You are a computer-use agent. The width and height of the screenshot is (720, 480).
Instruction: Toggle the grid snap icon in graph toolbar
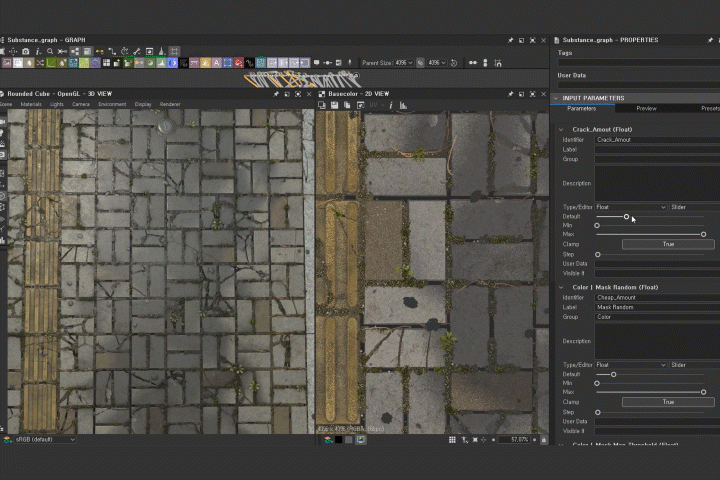pos(174,51)
